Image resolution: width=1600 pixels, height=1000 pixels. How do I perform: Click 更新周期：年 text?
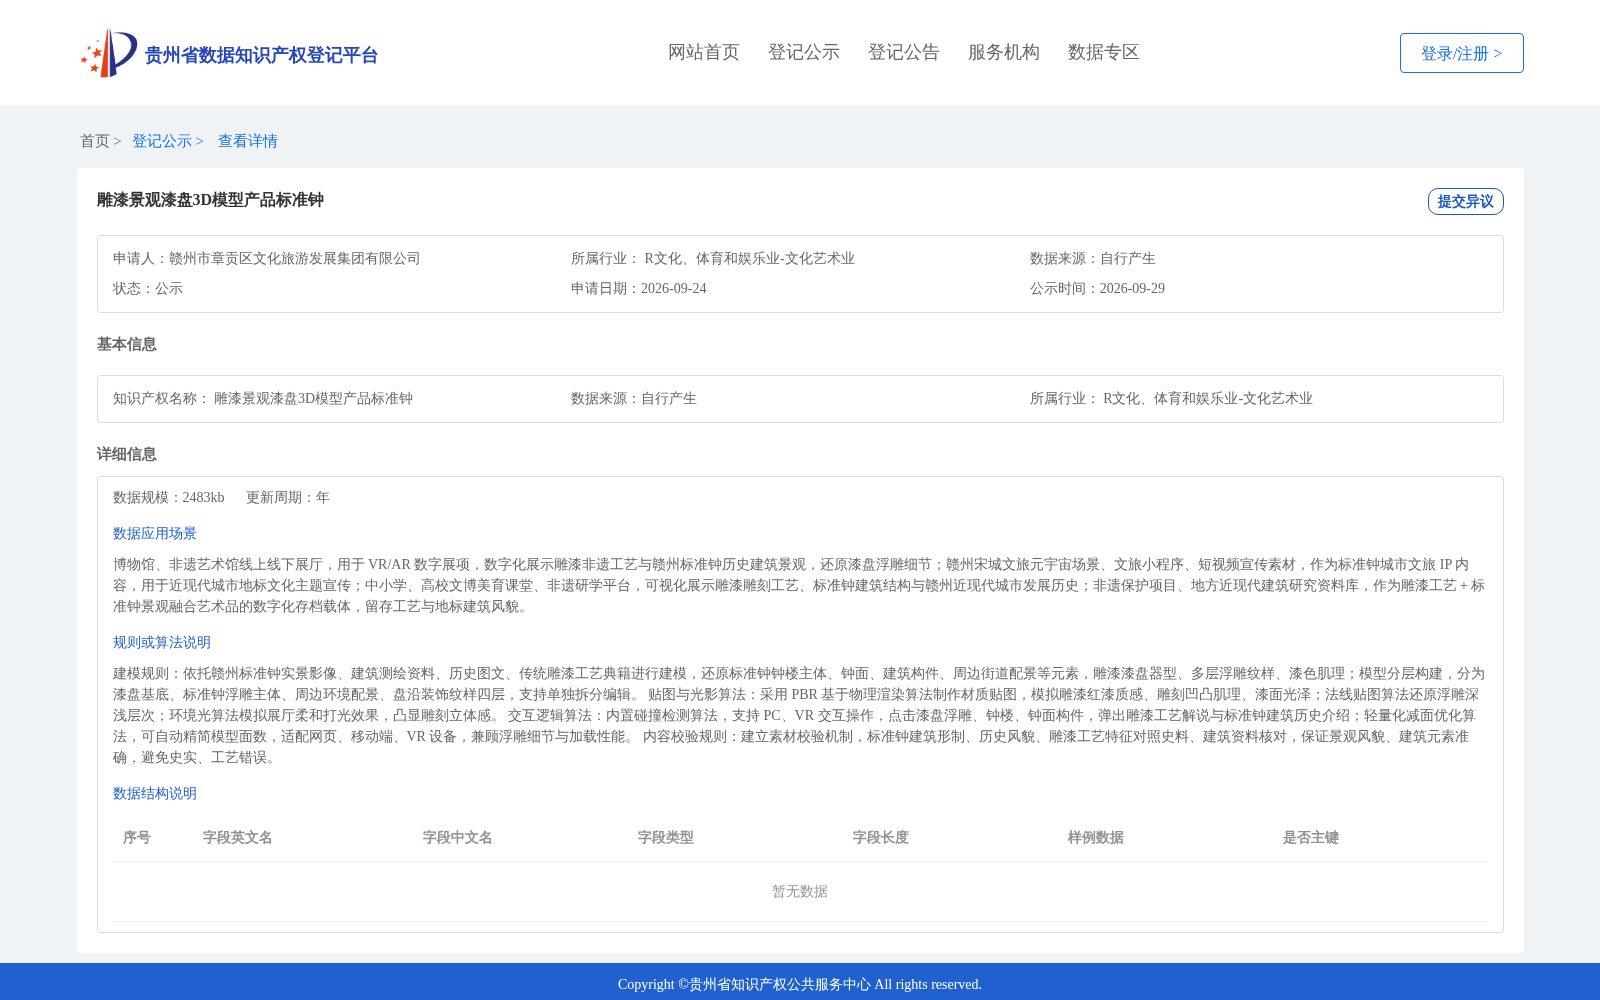tap(288, 498)
